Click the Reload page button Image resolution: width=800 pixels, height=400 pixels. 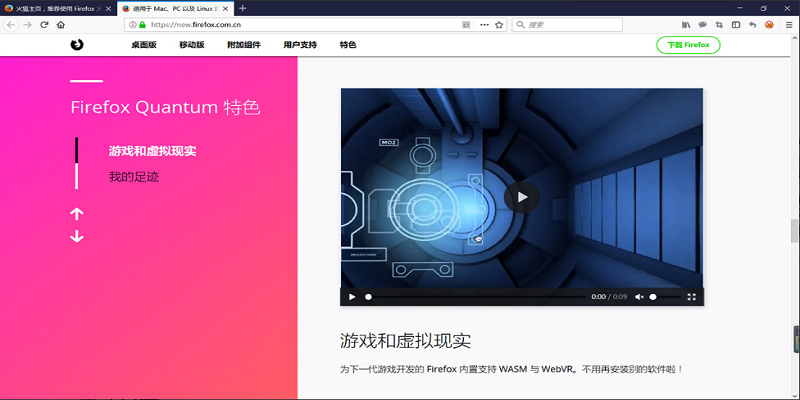click(x=44, y=24)
